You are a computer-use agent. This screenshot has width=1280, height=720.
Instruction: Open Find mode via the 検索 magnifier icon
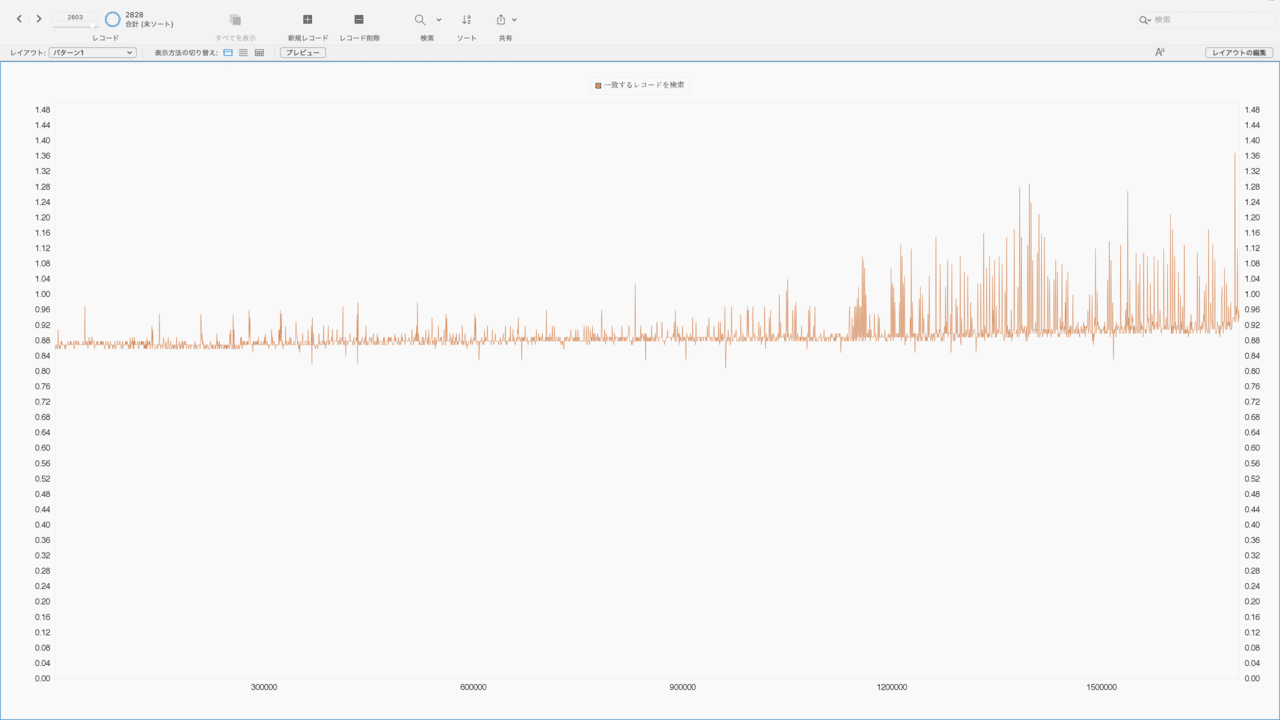coord(419,18)
